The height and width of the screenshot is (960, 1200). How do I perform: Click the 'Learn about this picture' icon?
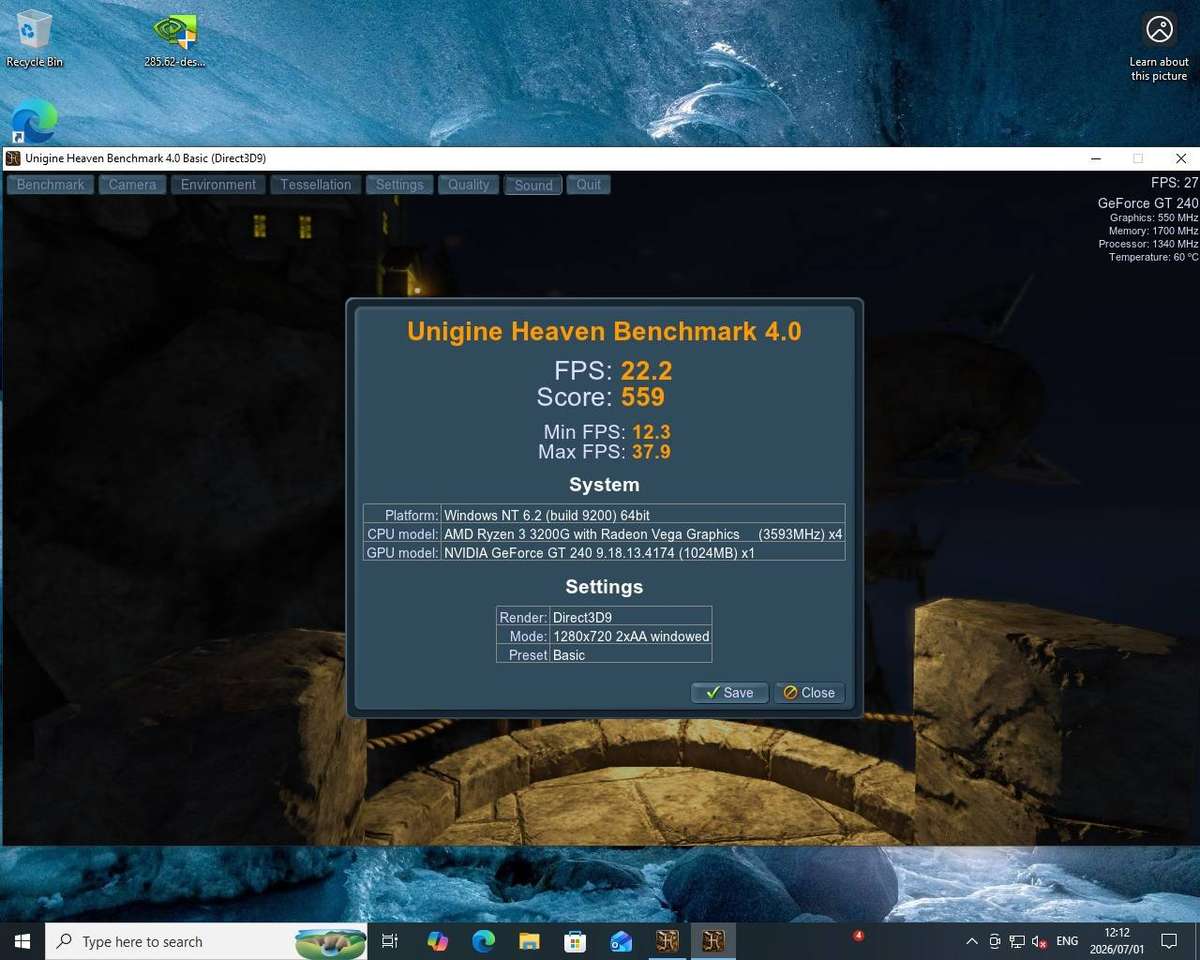pyautogui.click(x=1159, y=47)
